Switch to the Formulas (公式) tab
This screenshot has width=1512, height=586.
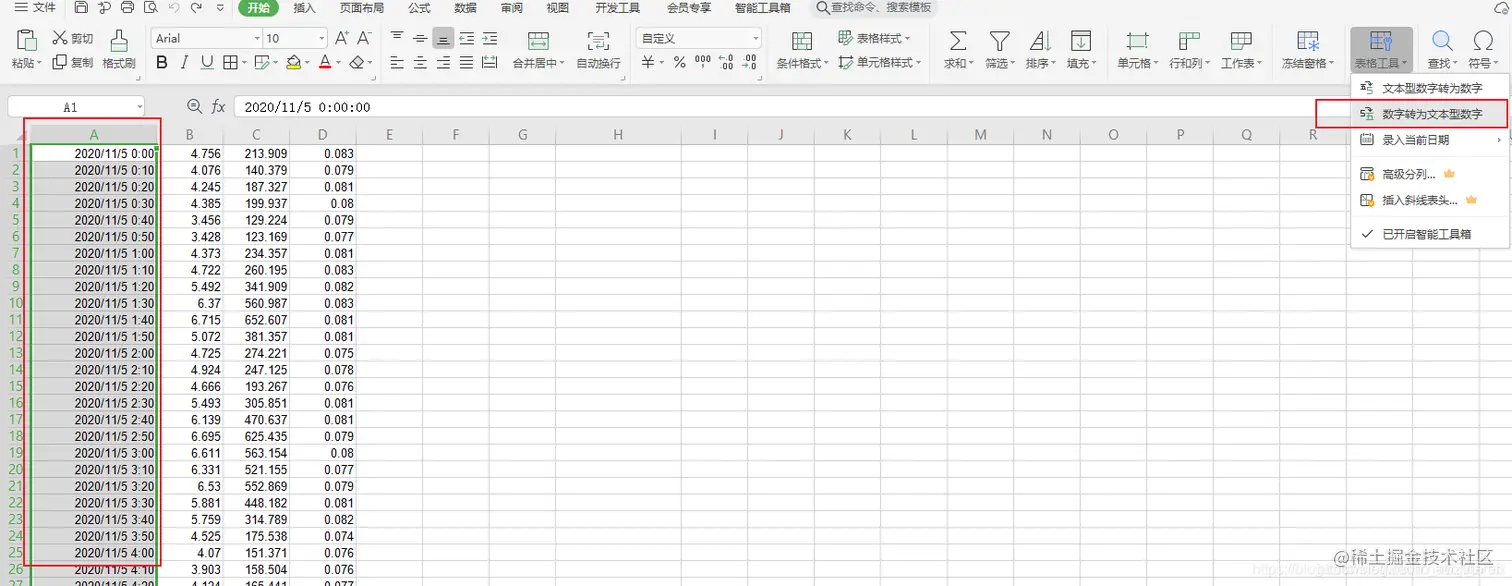coord(419,8)
